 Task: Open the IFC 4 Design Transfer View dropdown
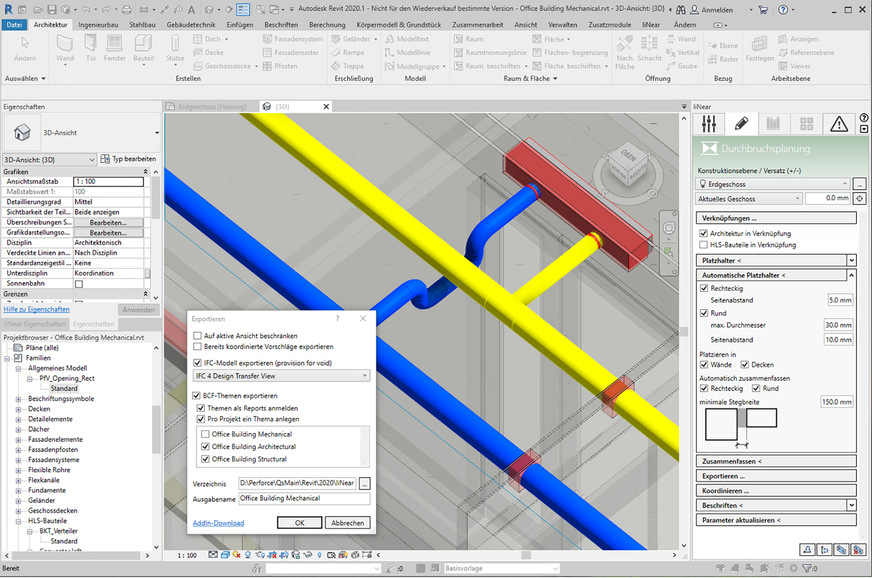pyautogui.click(x=280, y=376)
